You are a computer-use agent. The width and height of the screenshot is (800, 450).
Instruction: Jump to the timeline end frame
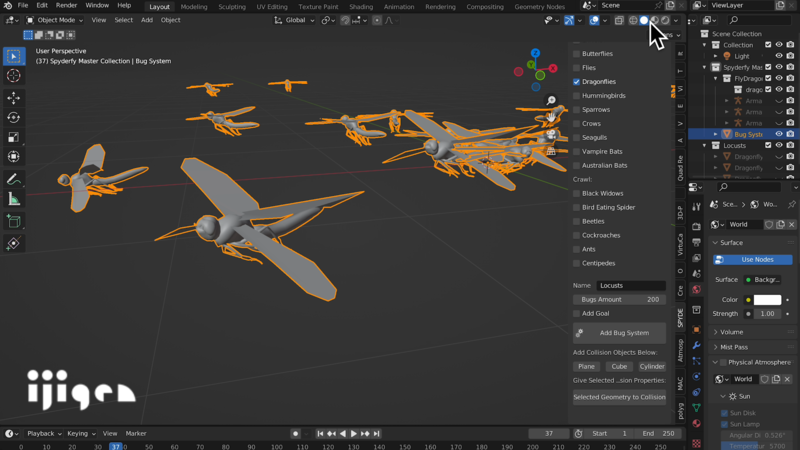(x=377, y=433)
